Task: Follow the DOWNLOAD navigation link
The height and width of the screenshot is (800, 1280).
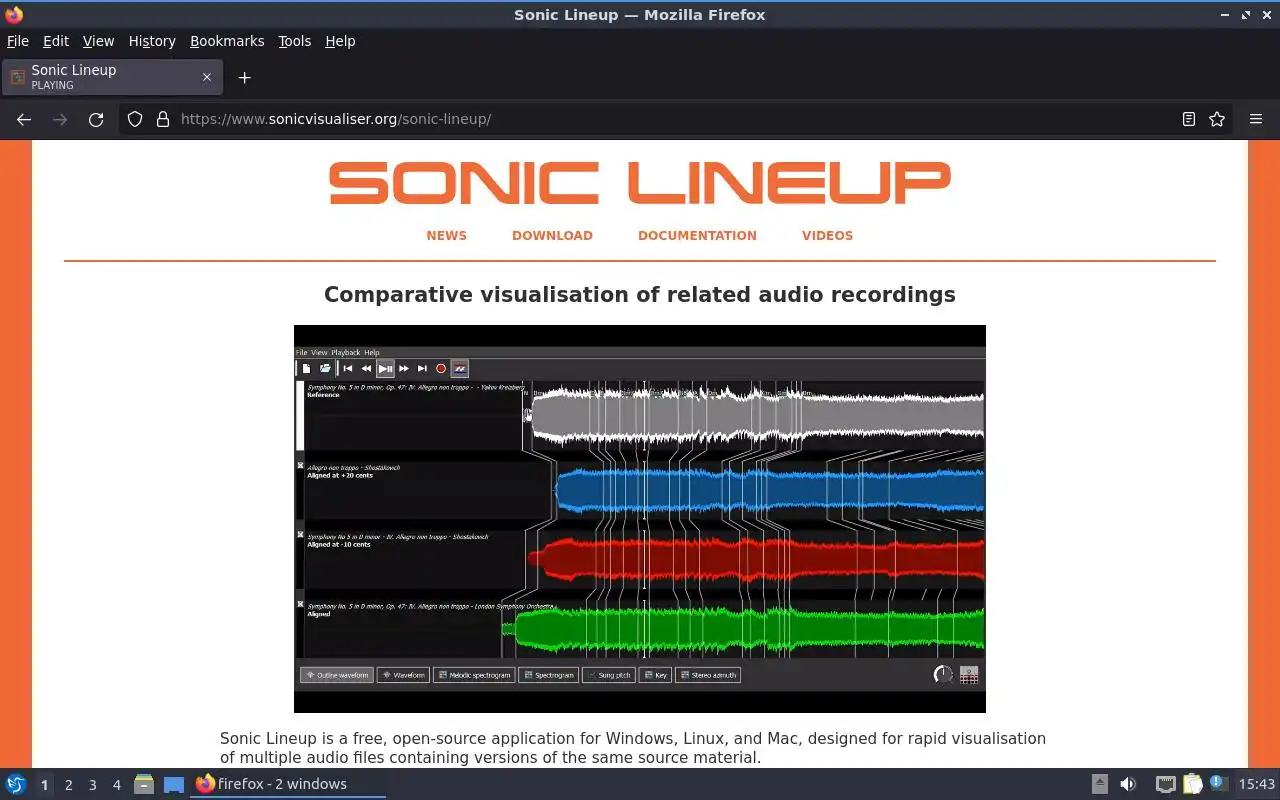Action: tap(552, 235)
